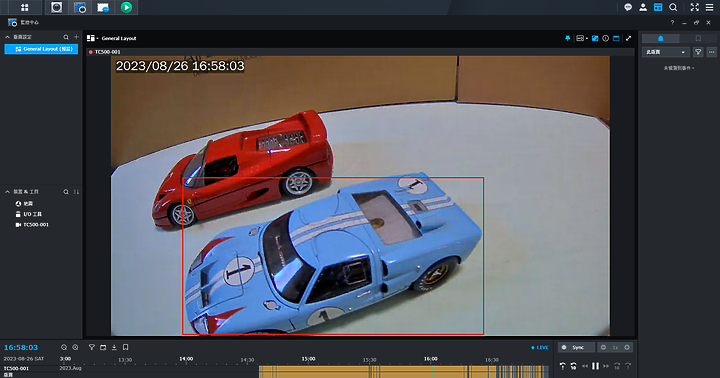
Task: Click the green play application icon
Action: tap(126, 7)
